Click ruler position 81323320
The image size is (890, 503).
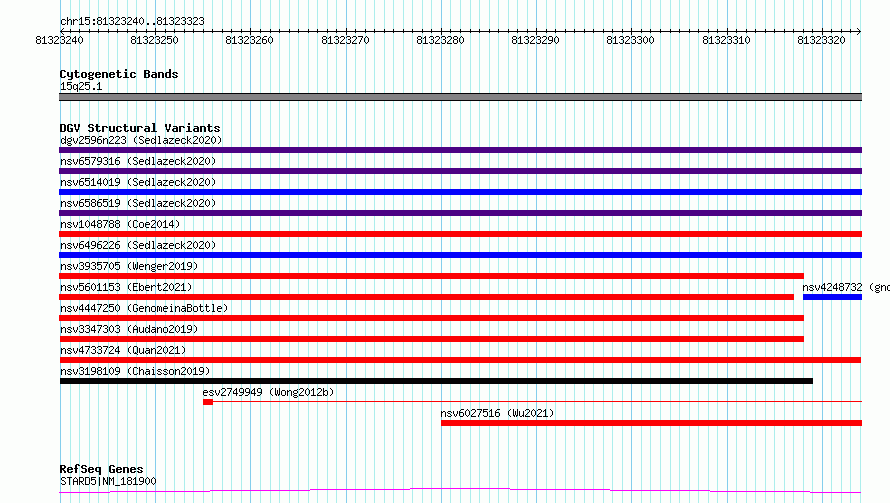[x=821, y=40]
